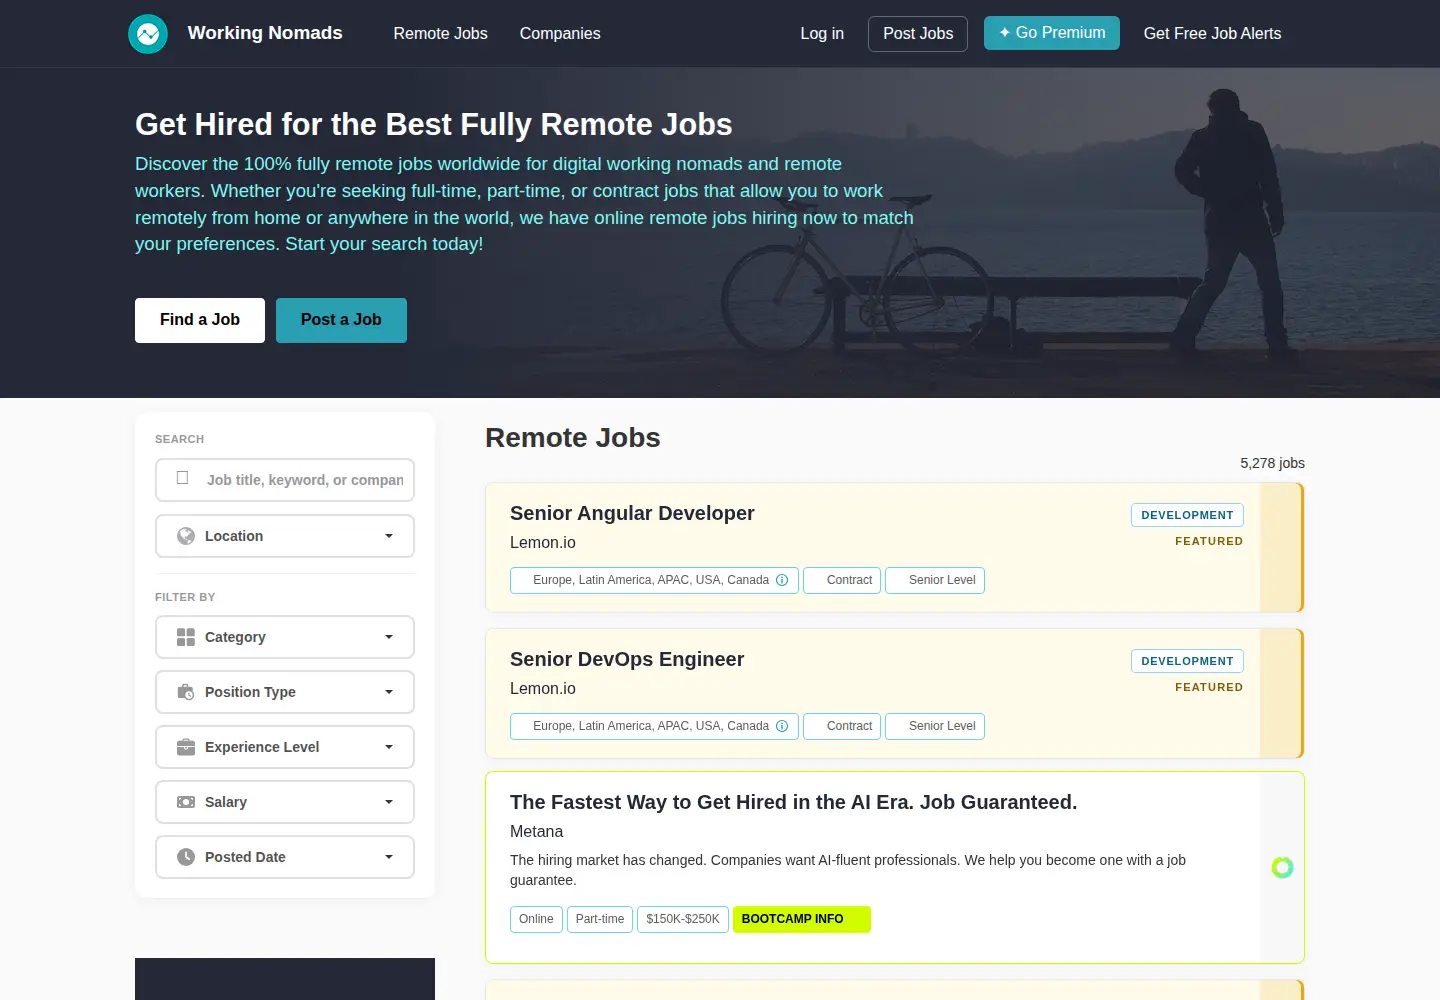Click the Post a Job hero button

341,320
